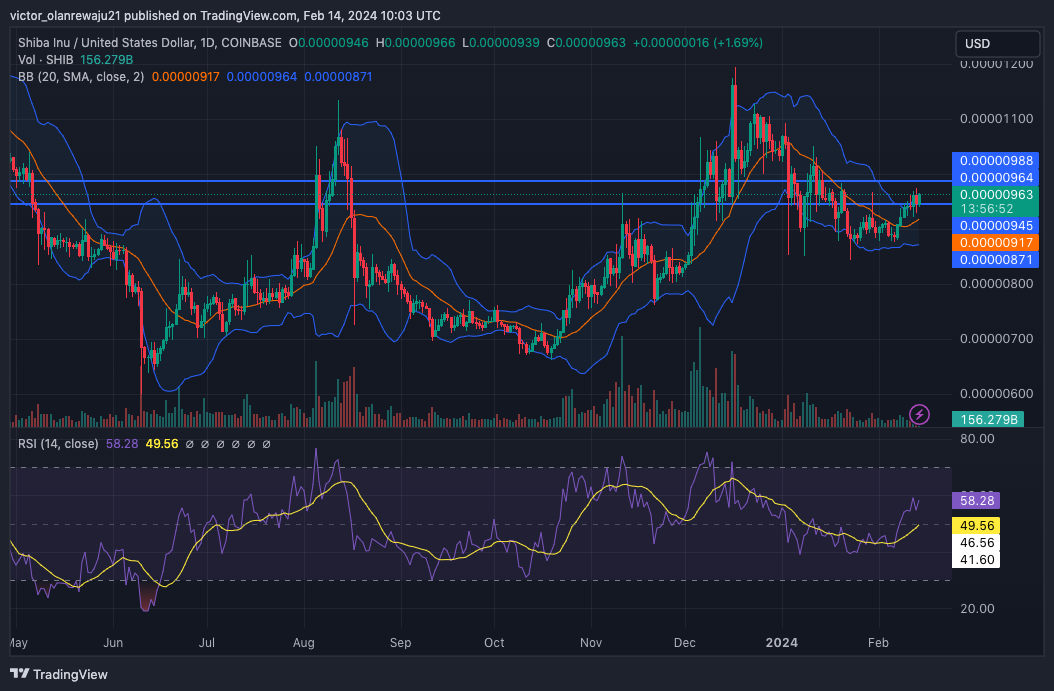Select the orange BB basis value 0.00000917
Screen dimensions: 1054x691
pos(186,77)
